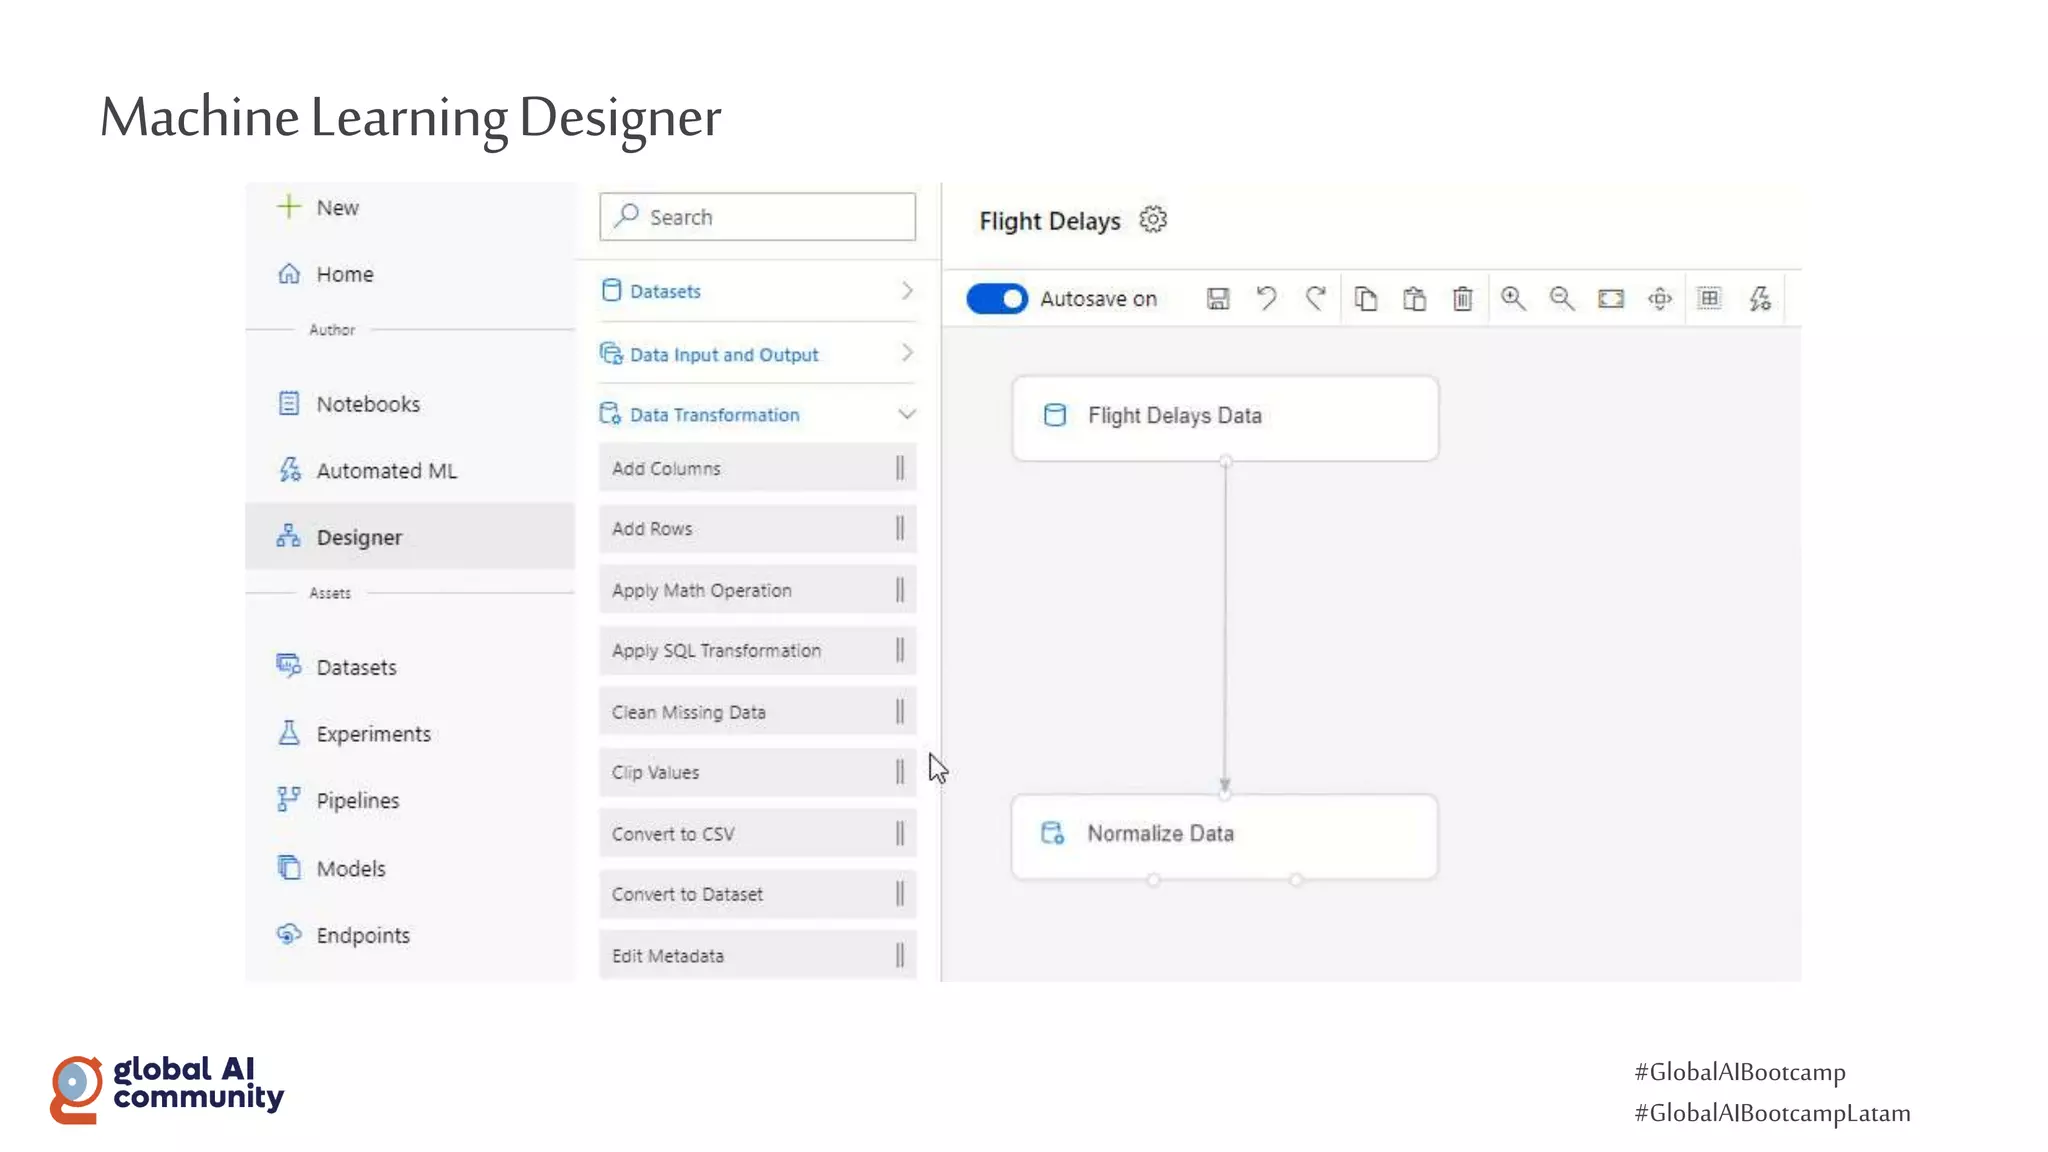Toggle the Autosave switch off

(996, 299)
